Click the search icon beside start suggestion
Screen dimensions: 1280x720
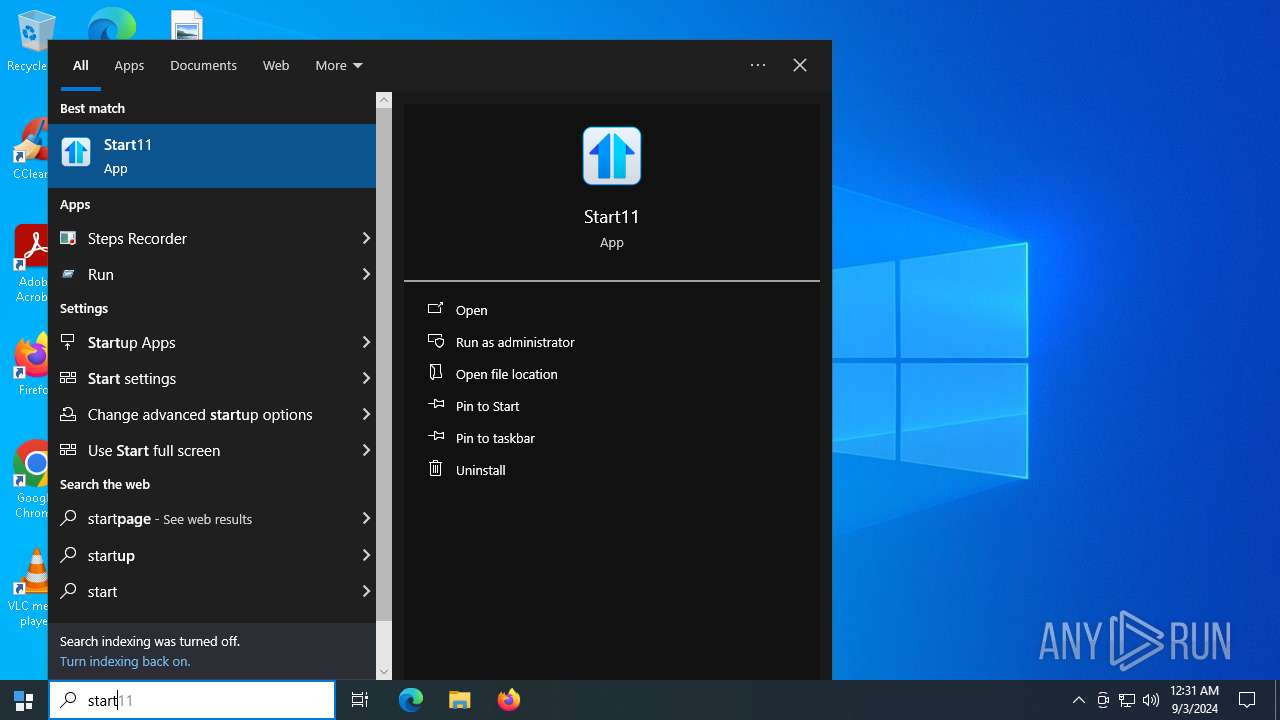pos(68,591)
